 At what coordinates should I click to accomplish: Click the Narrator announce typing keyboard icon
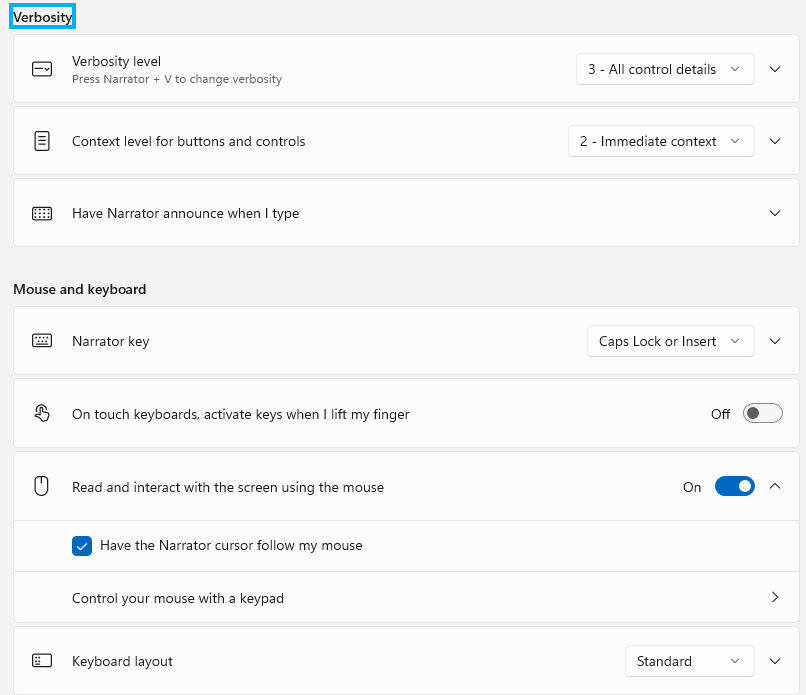(x=42, y=213)
